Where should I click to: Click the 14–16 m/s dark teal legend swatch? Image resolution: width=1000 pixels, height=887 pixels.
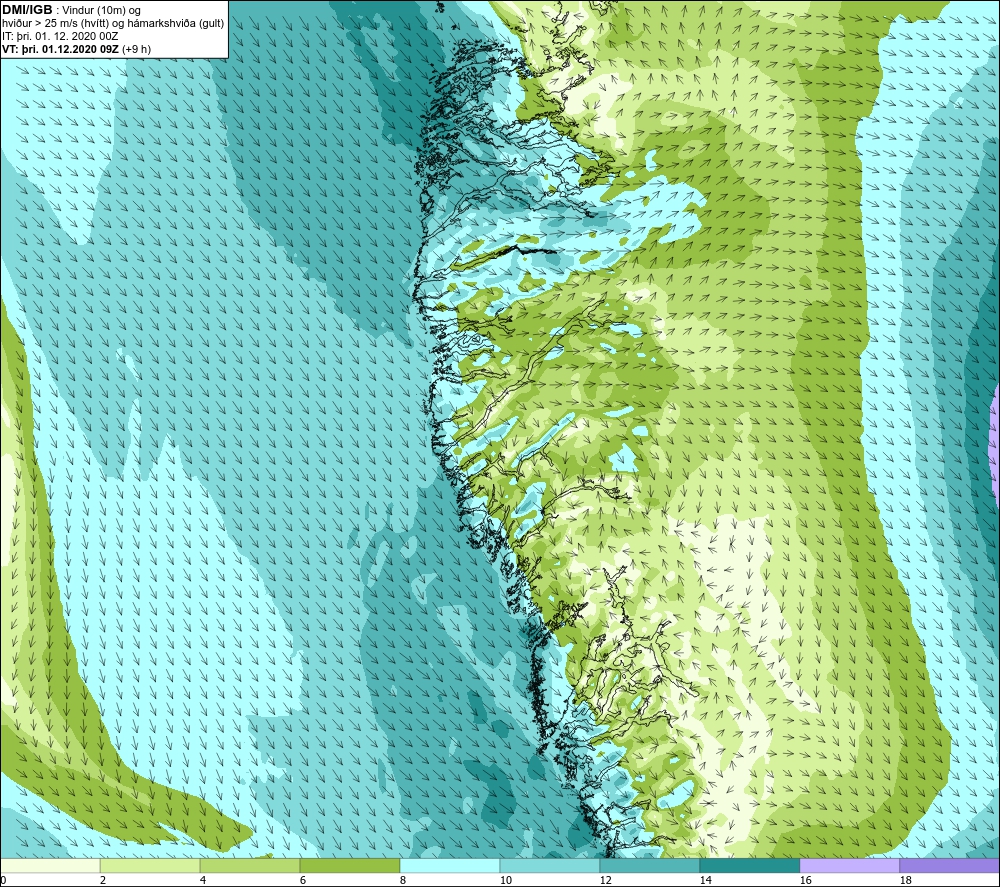750,866
